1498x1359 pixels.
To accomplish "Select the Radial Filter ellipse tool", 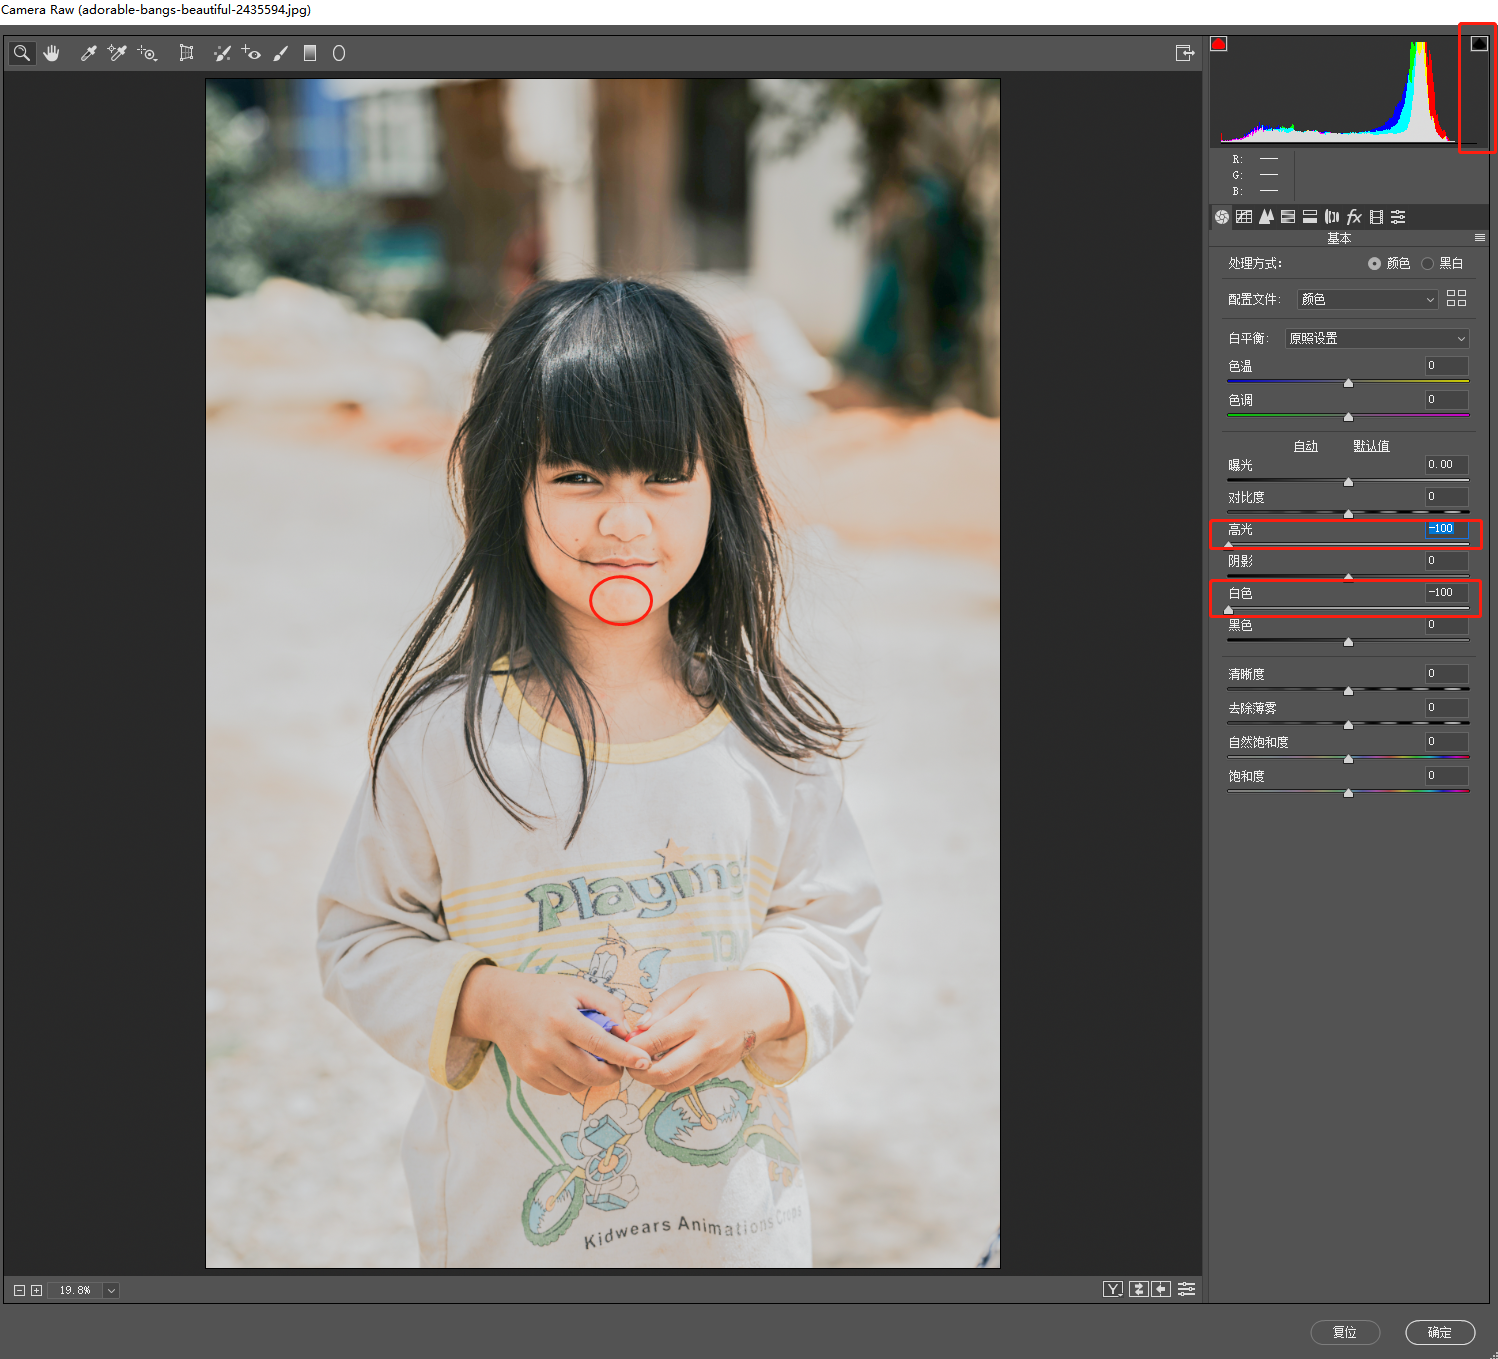I will click(x=339, y=53).
